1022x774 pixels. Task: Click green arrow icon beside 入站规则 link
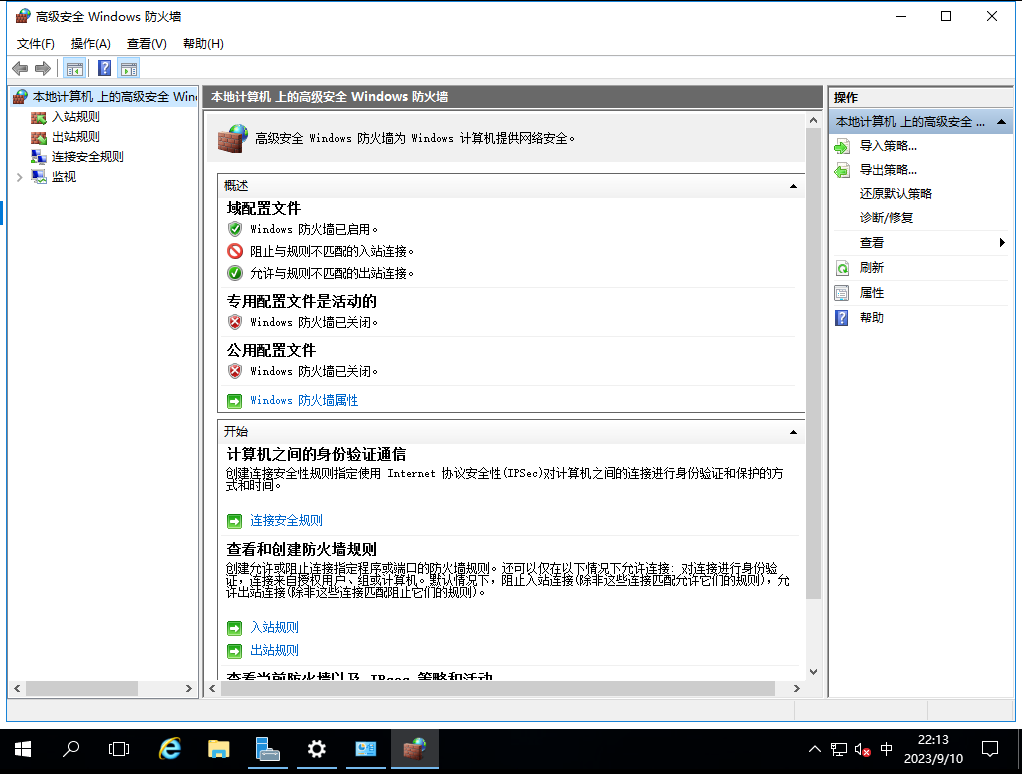(x=235, y=628)
